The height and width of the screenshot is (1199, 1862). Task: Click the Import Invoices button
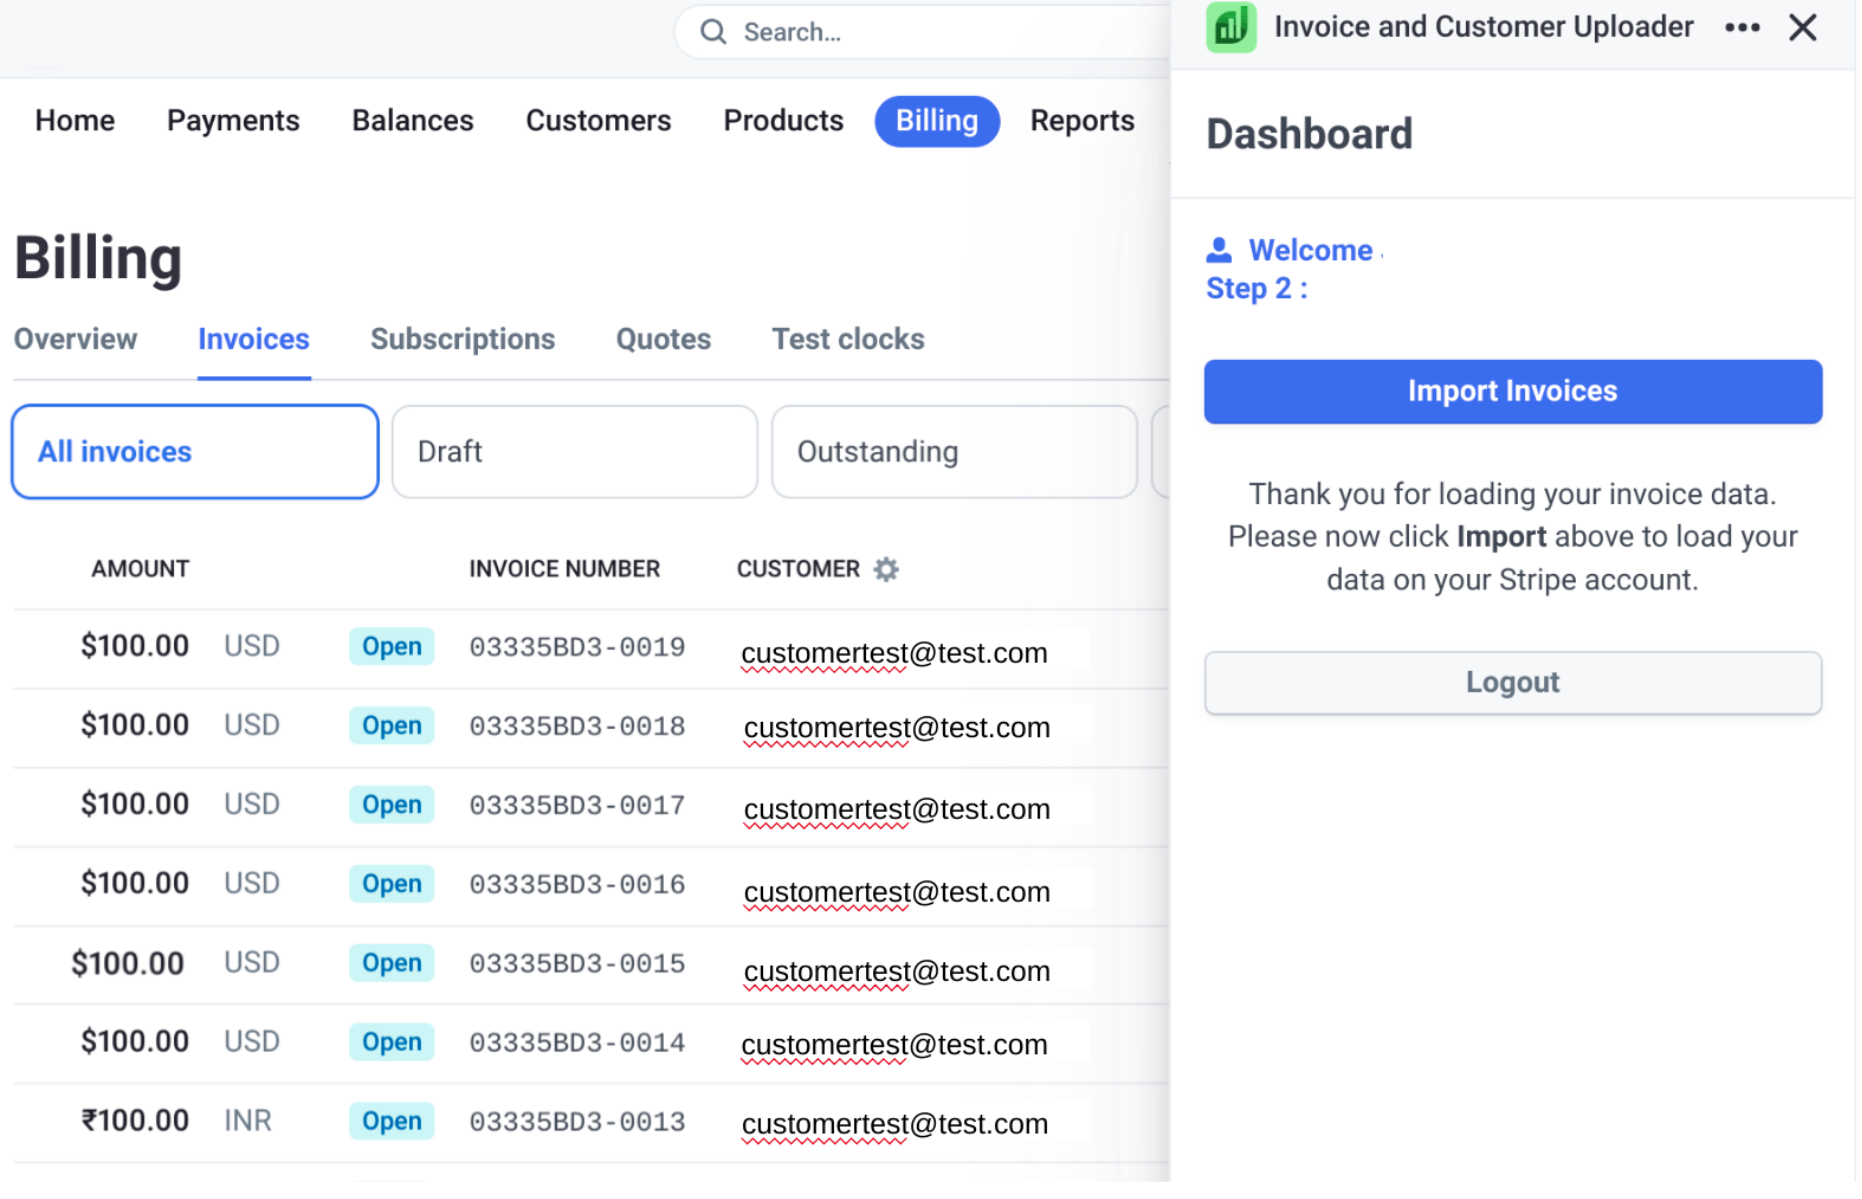(1512, 391)
